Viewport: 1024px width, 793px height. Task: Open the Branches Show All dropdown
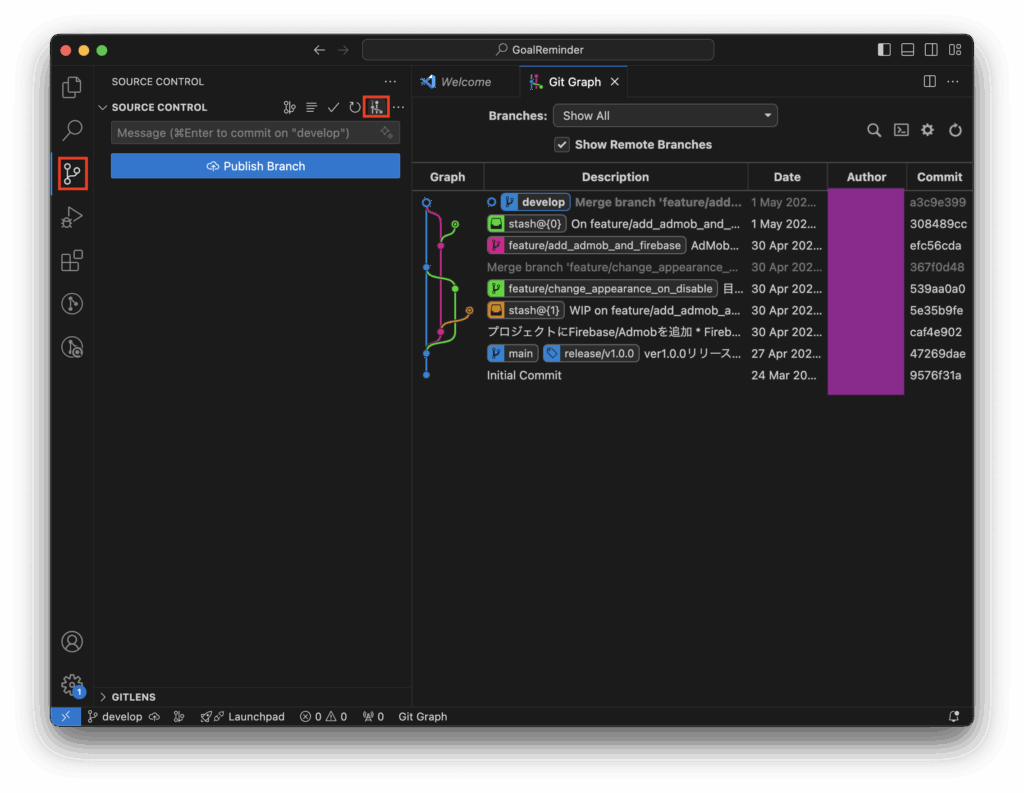coord(665,116)
